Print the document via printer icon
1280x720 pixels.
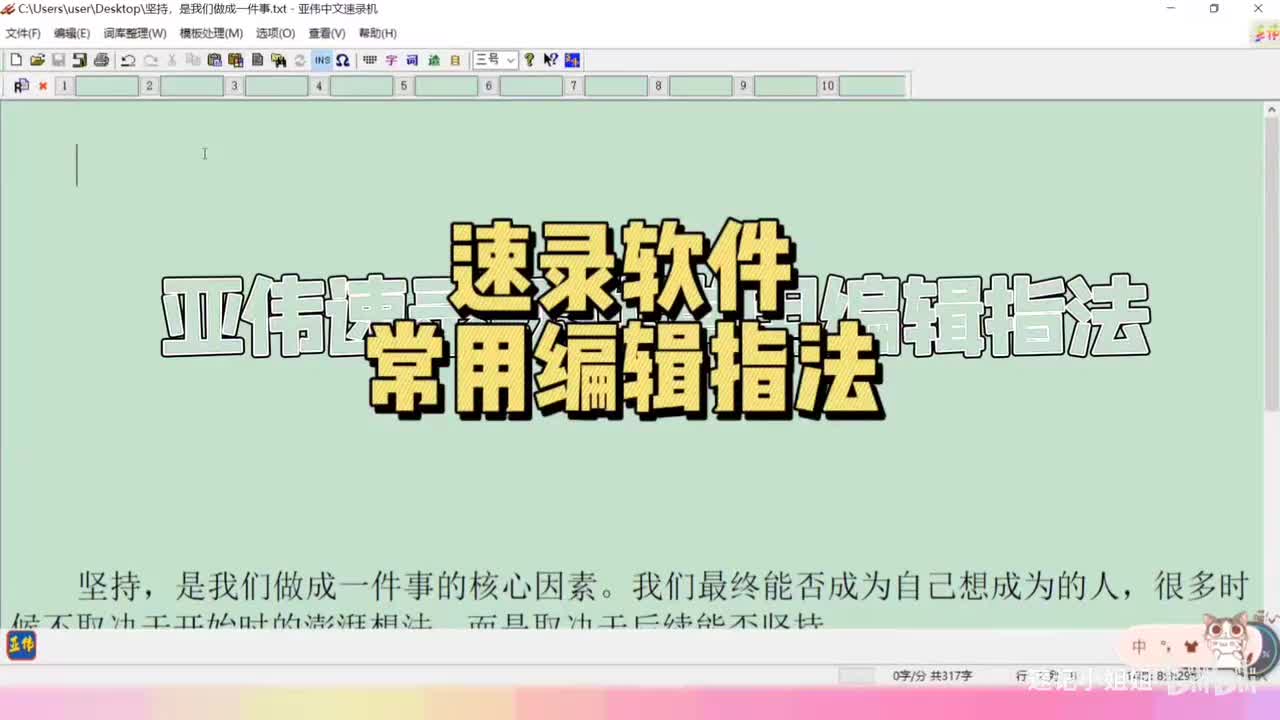[101, 60]
